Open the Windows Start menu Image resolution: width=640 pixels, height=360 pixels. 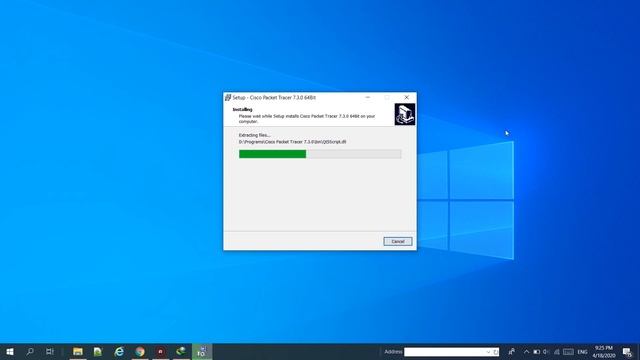pos(10,351)
